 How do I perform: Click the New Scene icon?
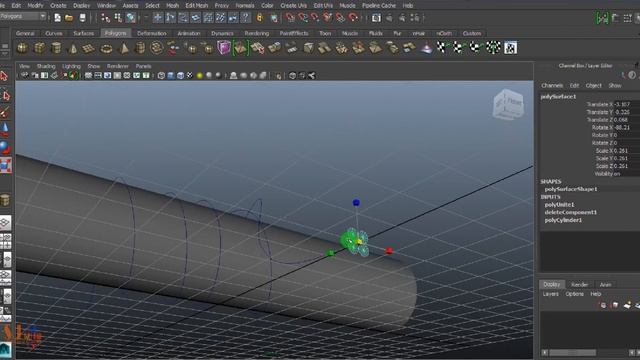coord(58,18)
